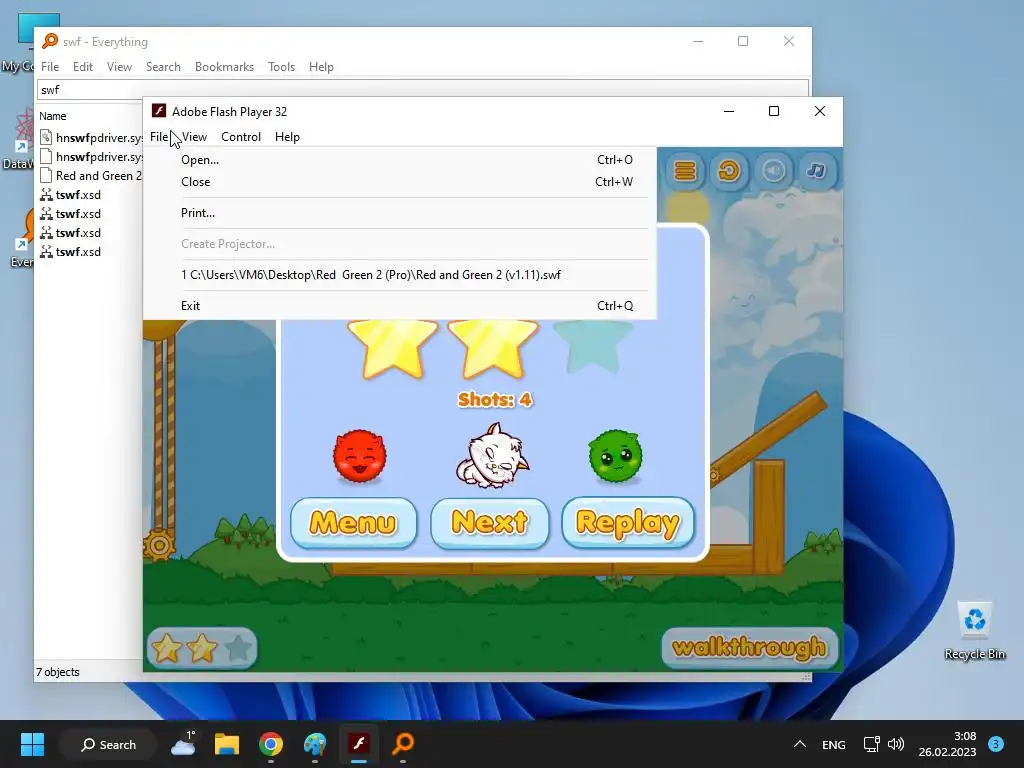Click the star rating badge at bottom-left of game
This screenshot has width=1024, height=768.
tap(202, 648)
